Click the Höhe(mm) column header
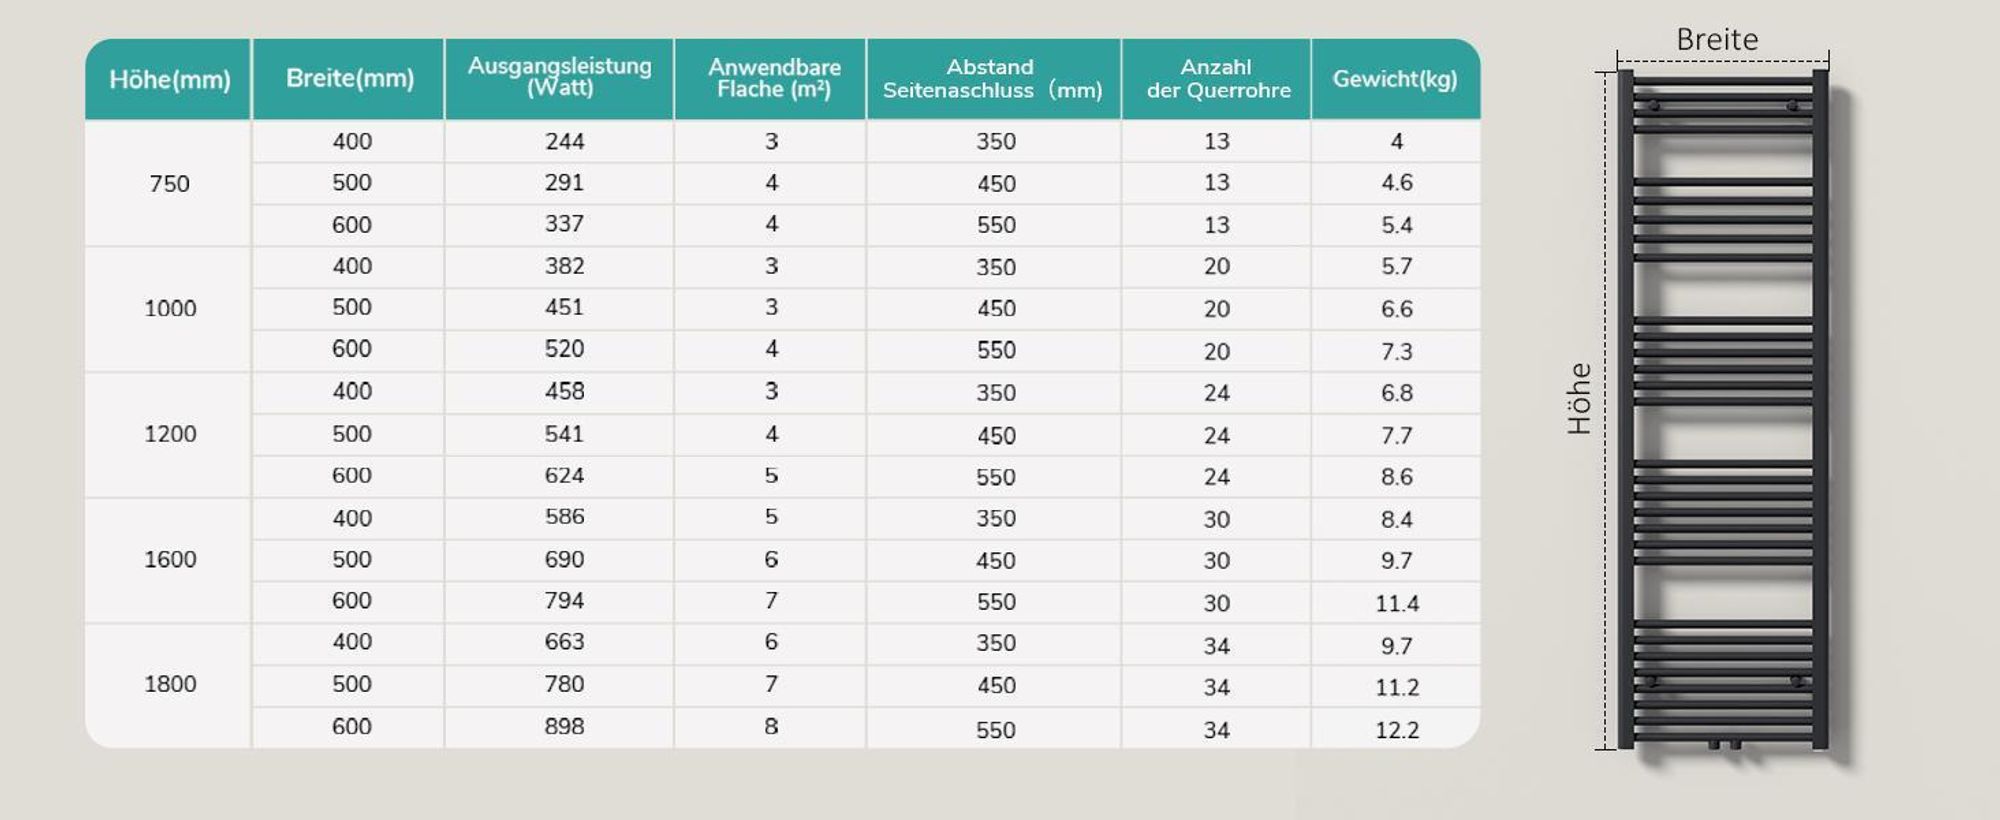Image resolution: width=2000 pixels, height=820 pixels. pyautogui.click(x=169, y=79)
